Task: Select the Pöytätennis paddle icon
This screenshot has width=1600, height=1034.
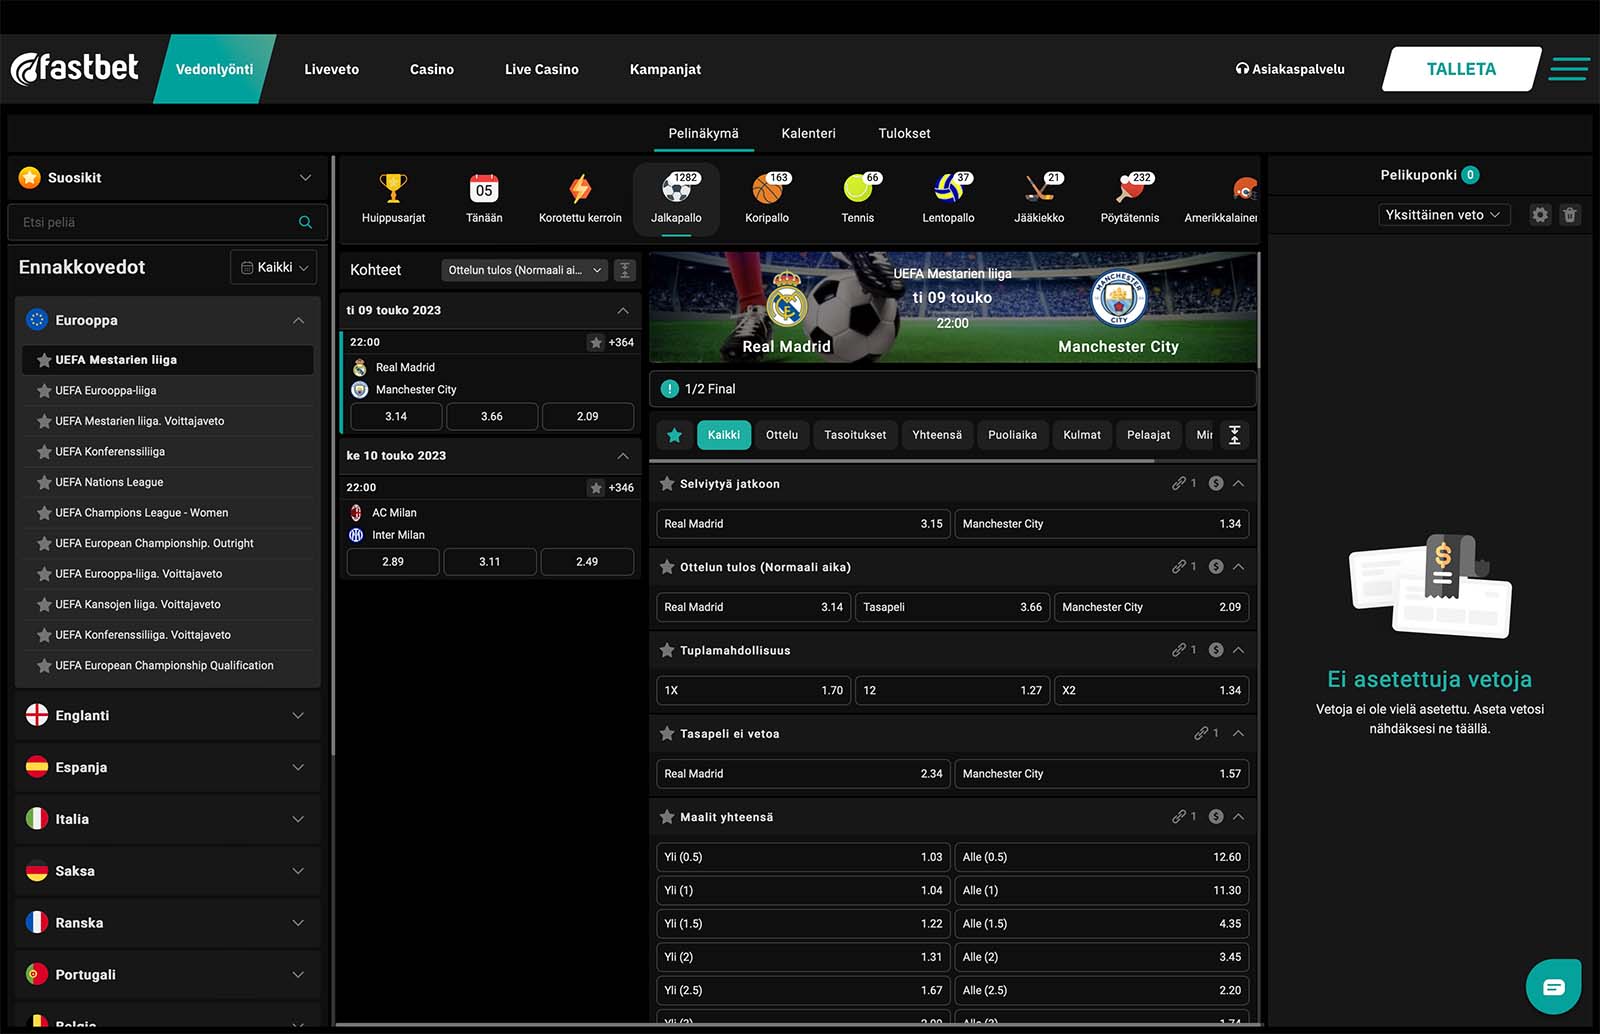Action: [1130, 188]
